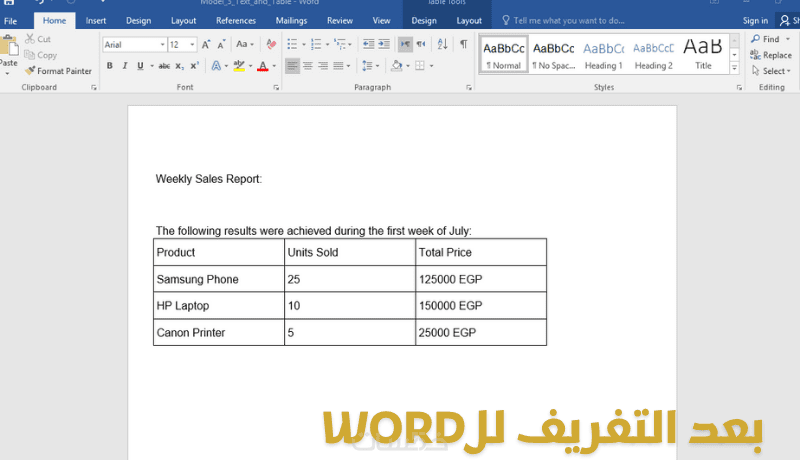Center the paragraph text
The height and width of the screenshot is (460, 800).
(x=308, y=66)
